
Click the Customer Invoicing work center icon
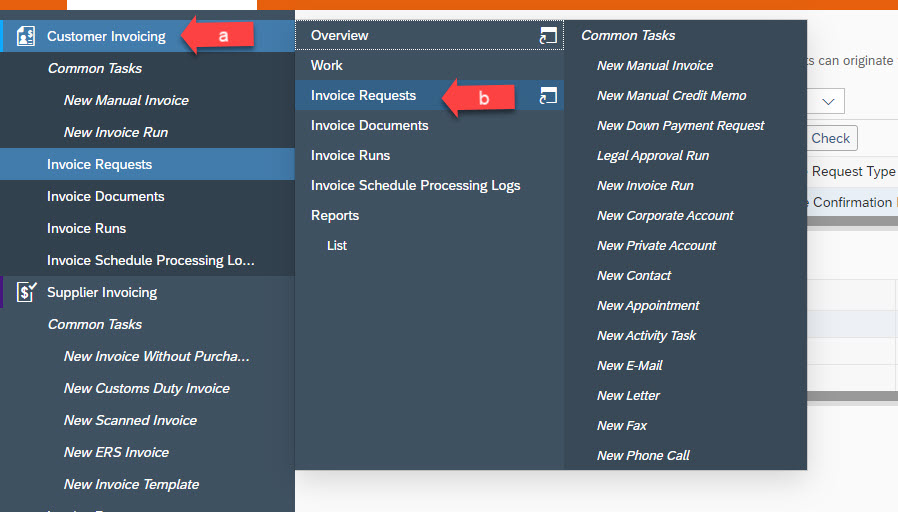26,36
